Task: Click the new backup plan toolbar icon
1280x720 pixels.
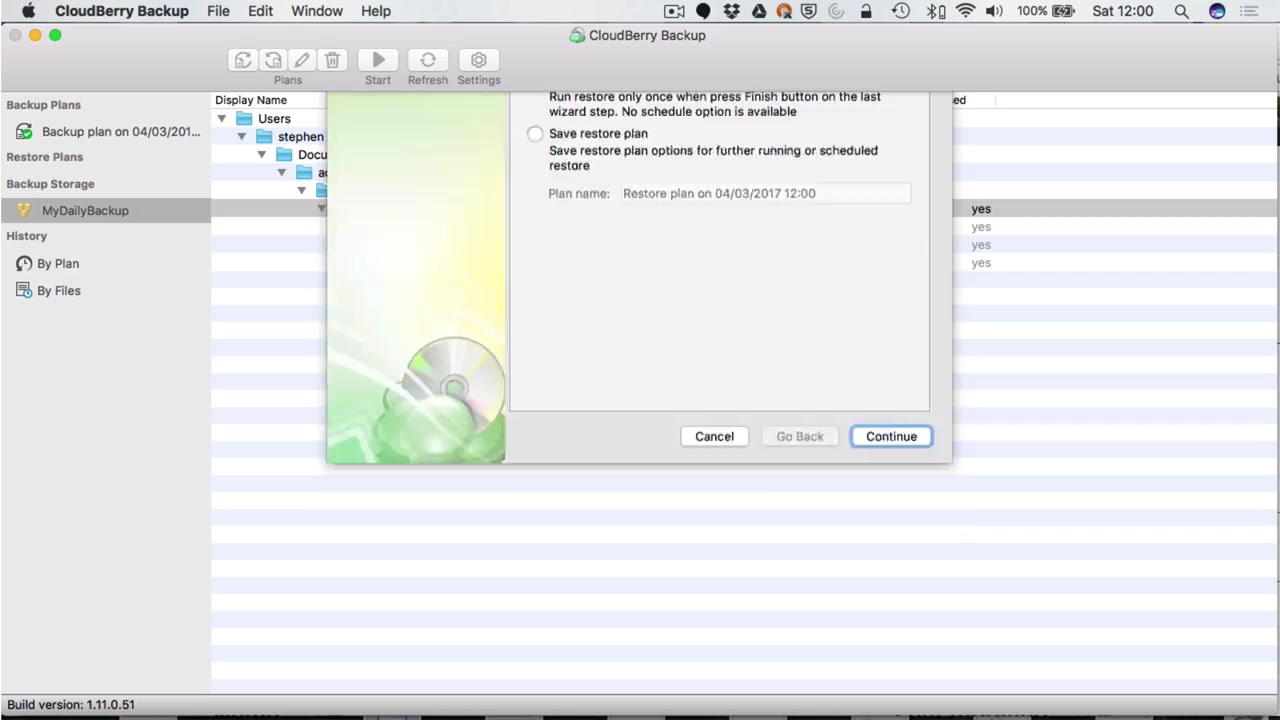Action: 243,60
